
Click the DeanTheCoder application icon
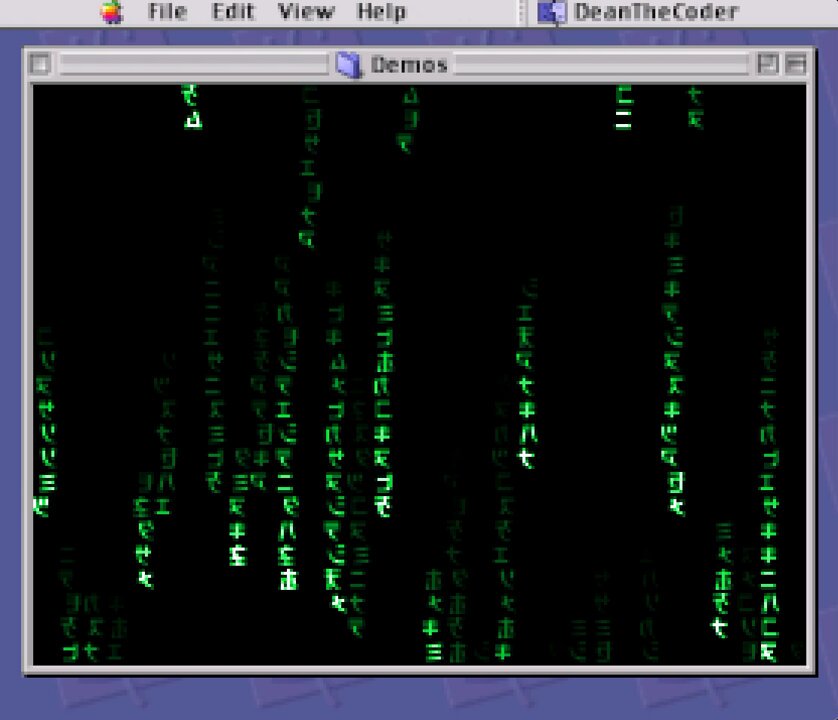click(552, 12)
